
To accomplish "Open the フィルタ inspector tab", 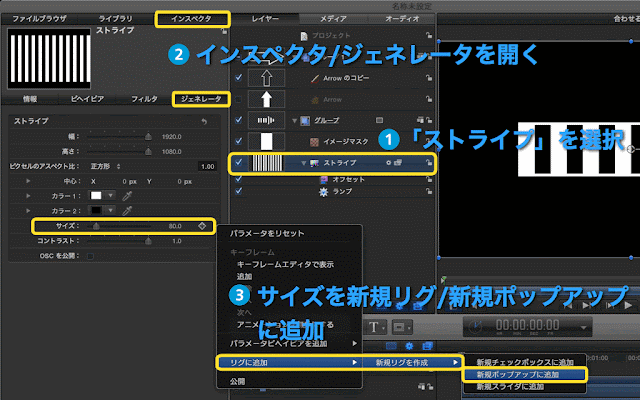I will click(x=144, y=99).
